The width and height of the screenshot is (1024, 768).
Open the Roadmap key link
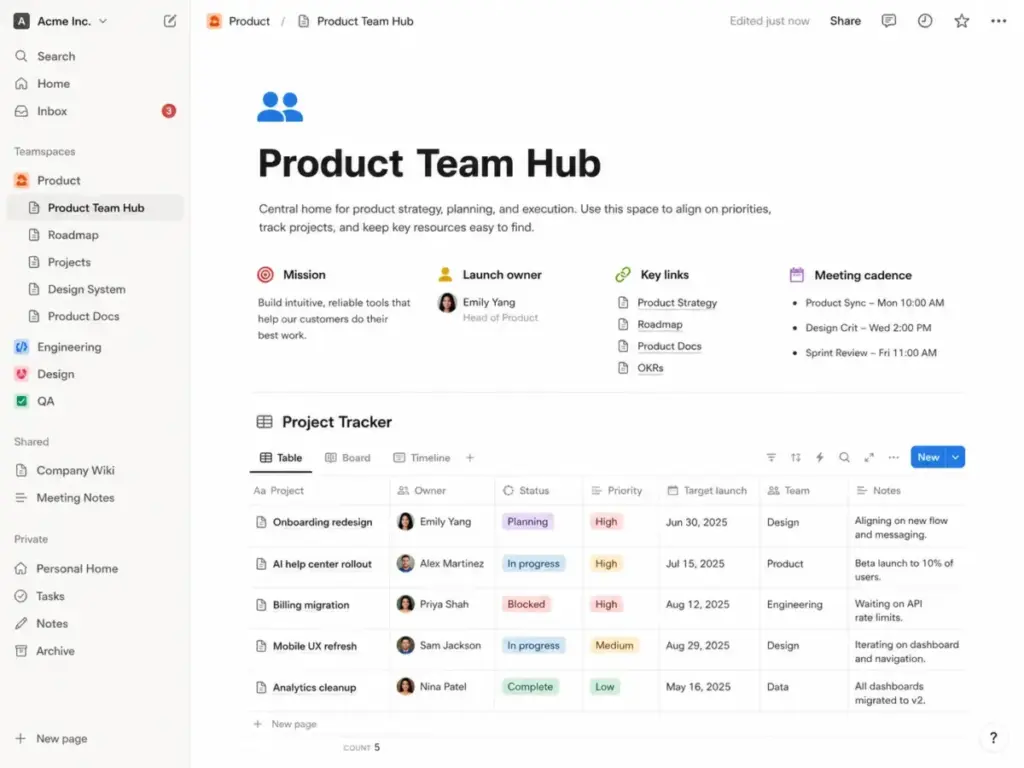point(660,325)
